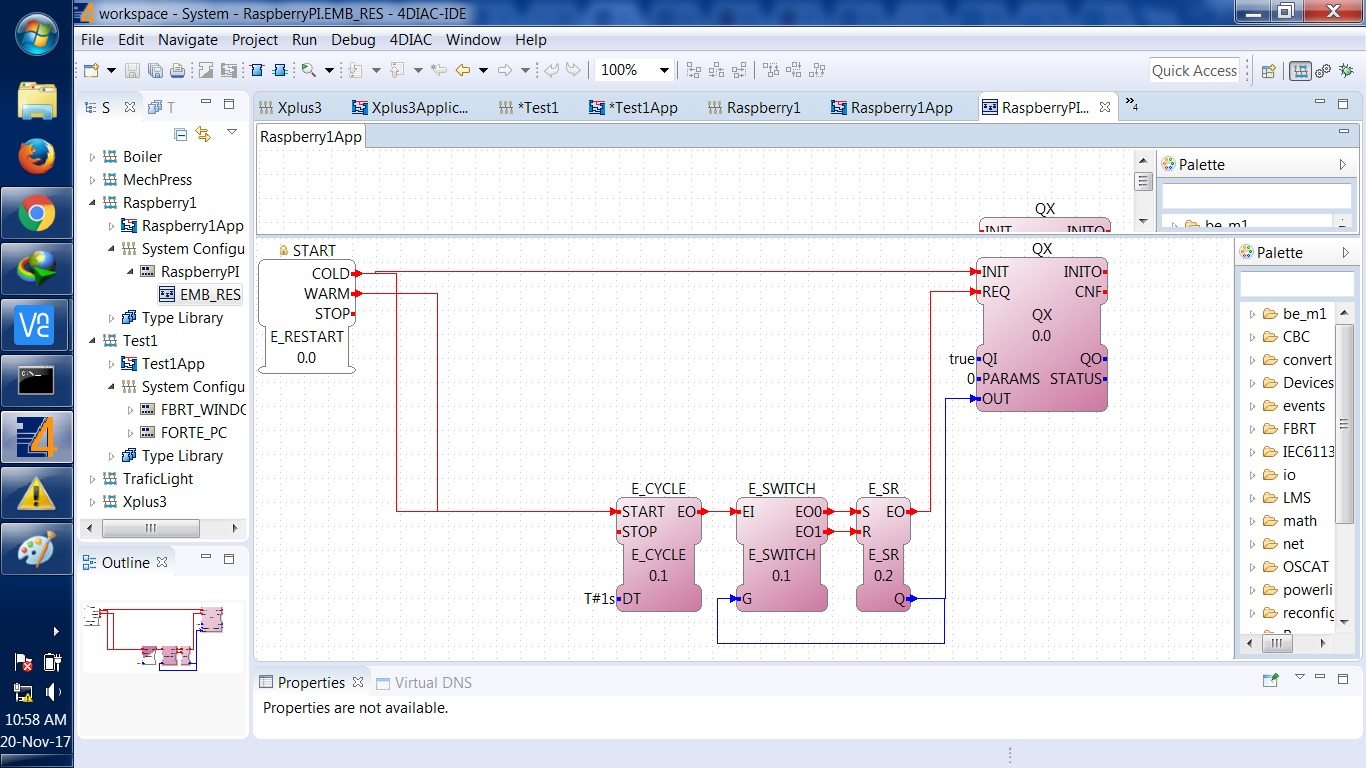Open the Back history dropdown arrow
This screenshot has height=768, width=1366.
483,70
